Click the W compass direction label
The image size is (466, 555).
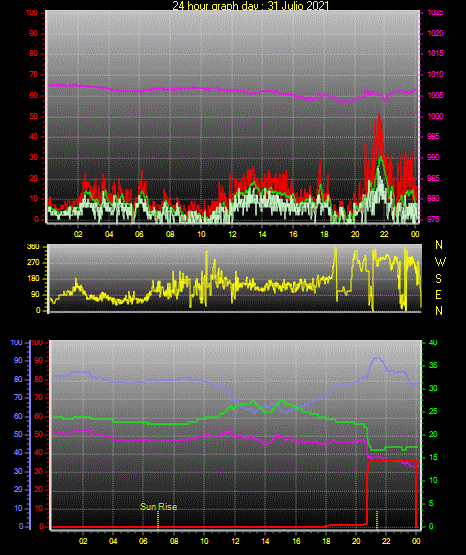click(x=440, y=262)
